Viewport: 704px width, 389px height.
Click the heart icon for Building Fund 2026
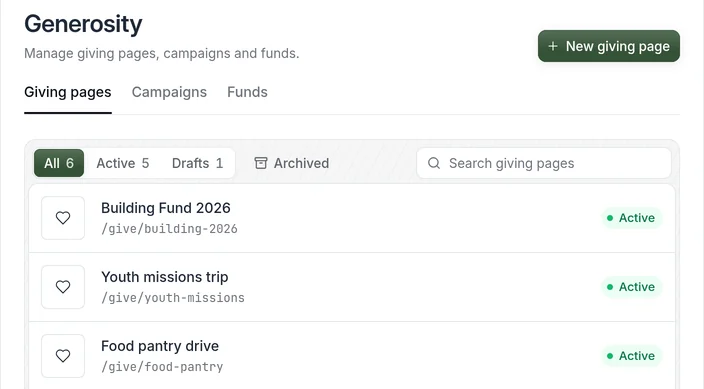click(63, 218)
